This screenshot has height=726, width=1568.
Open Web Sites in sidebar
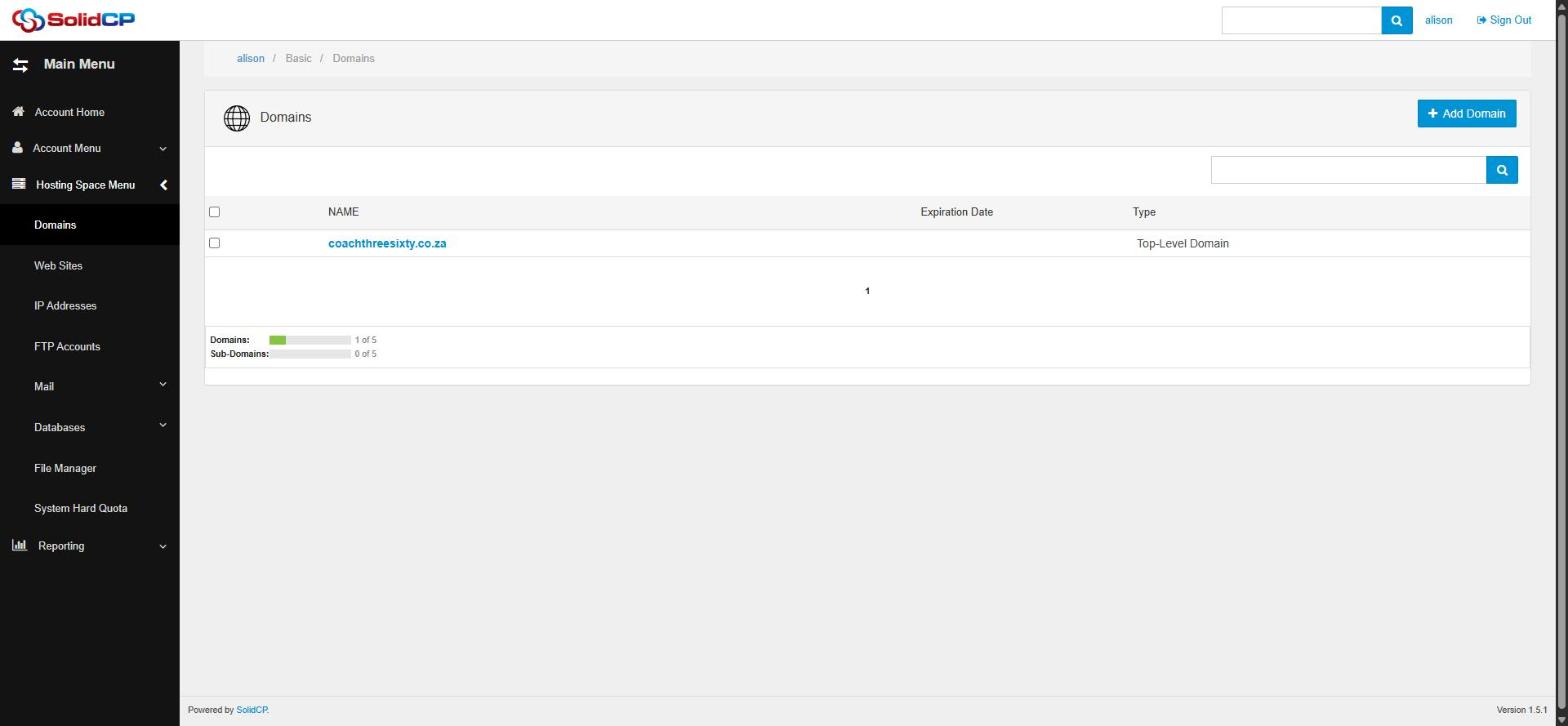[58, 266]
